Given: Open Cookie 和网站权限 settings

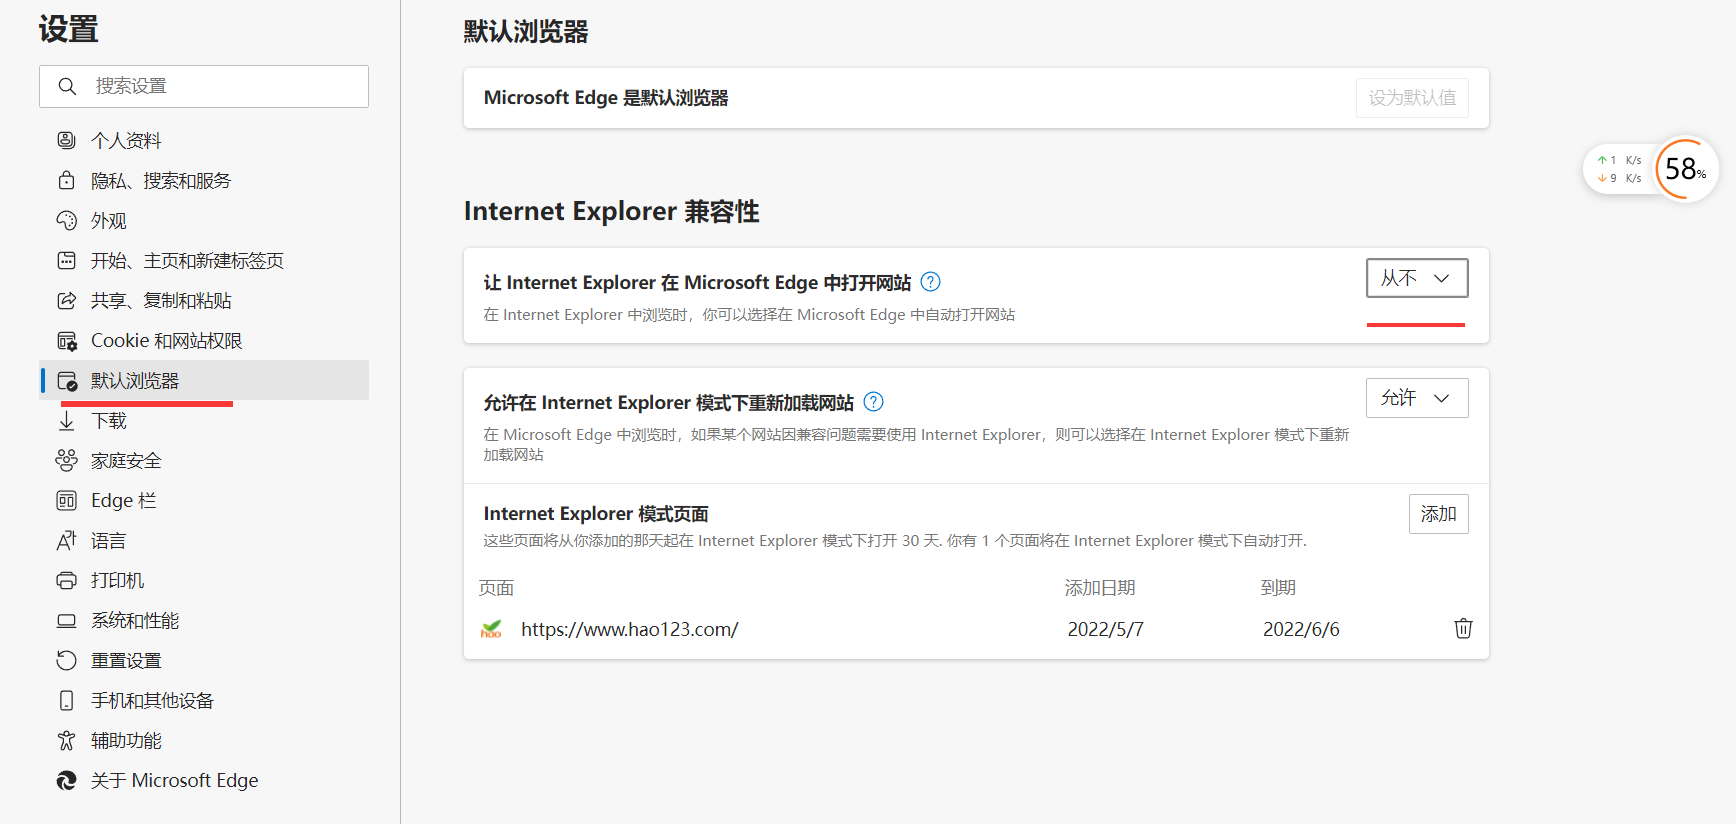Looking at the screenshot, I should coord(204,340).
